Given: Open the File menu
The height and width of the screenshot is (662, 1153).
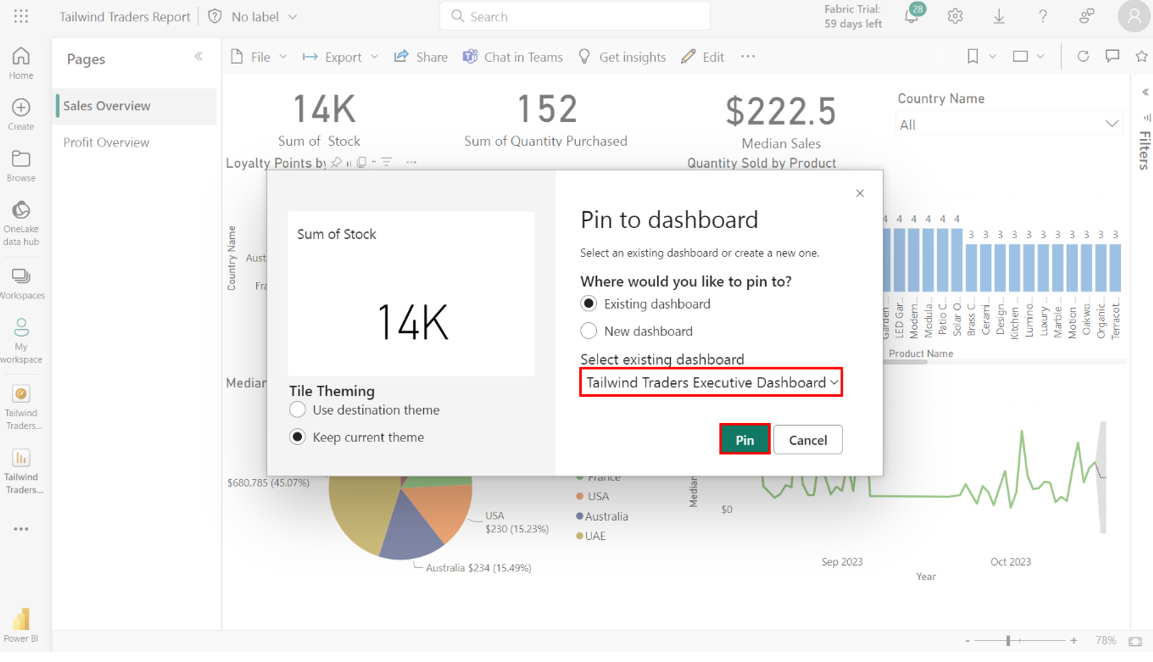Looking at the screenshot, I should coord(259,57).
